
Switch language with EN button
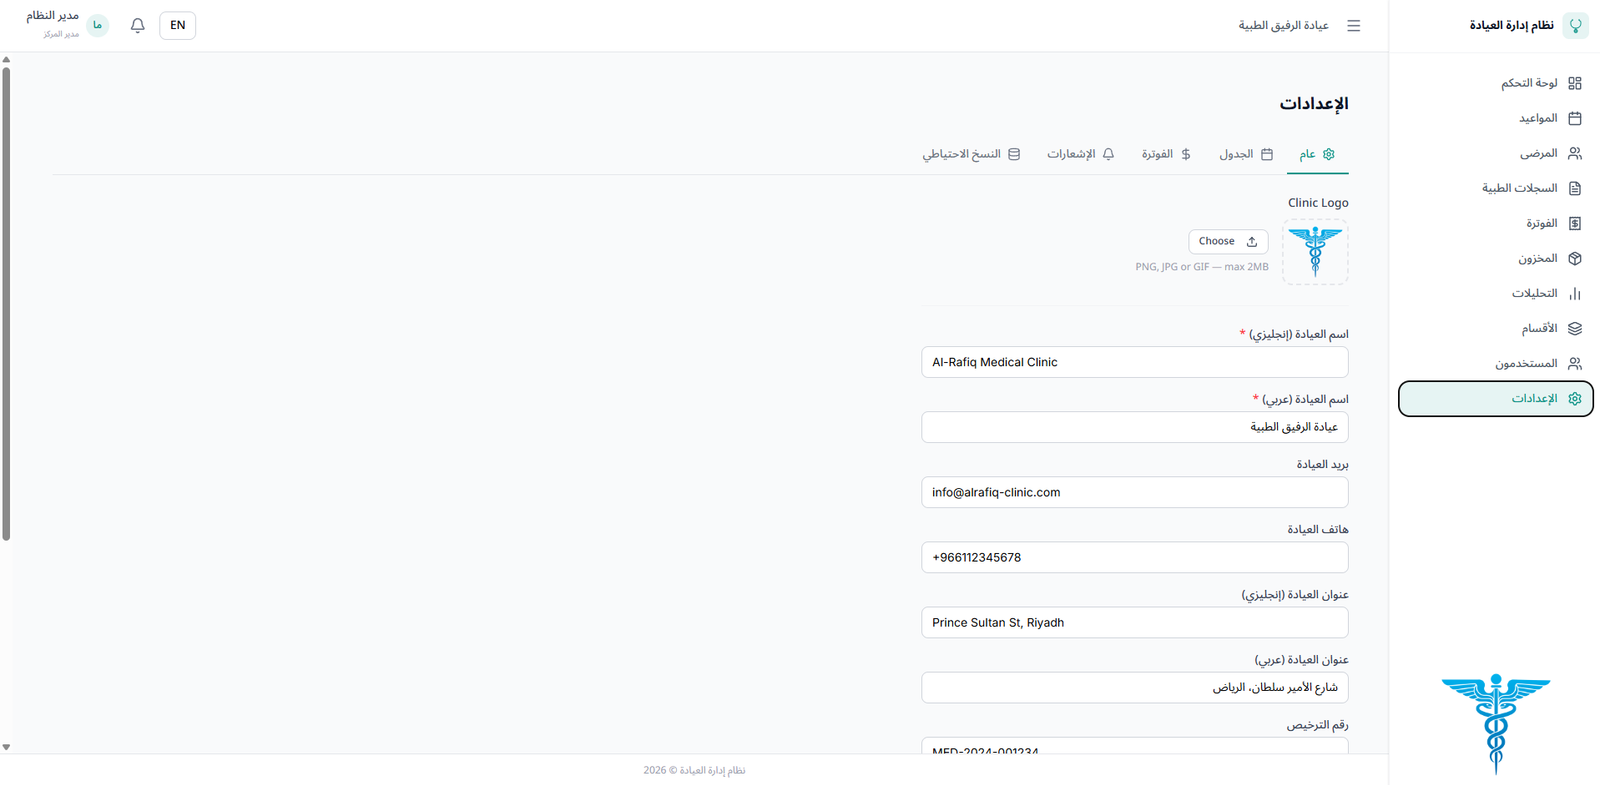[177, 26]
